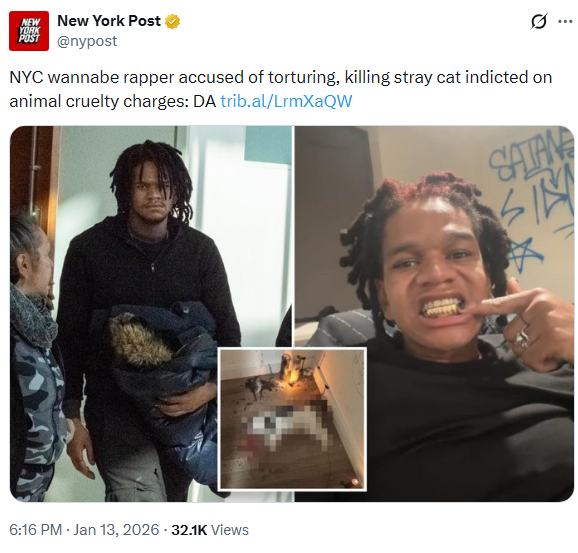578x553 pixels.
Task: Click the 32.1K view count number
Action: coord(189,530)
